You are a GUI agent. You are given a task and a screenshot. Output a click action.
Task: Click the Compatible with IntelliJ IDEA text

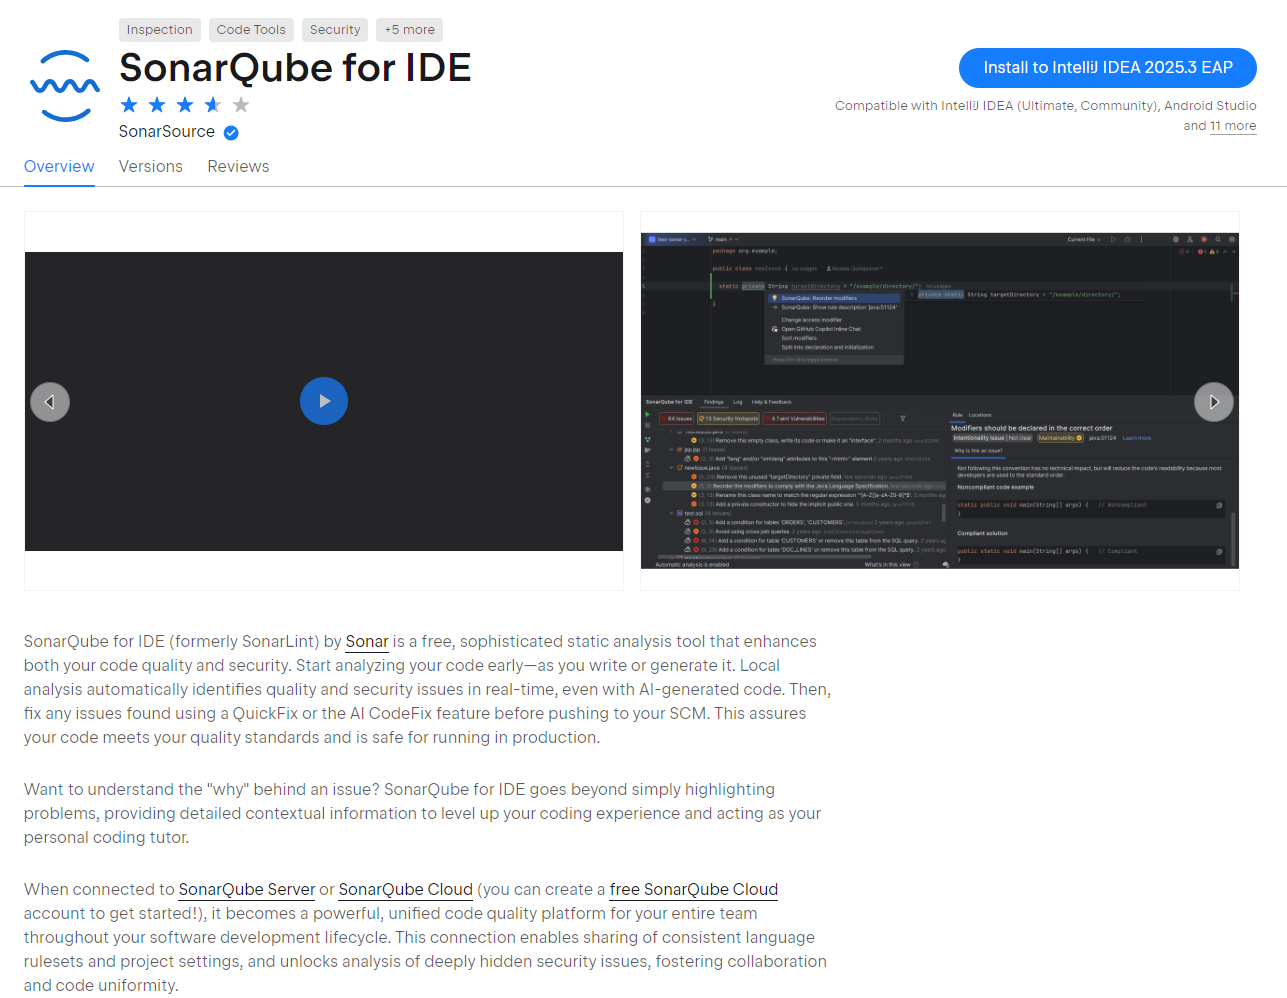click(1046, 106)
